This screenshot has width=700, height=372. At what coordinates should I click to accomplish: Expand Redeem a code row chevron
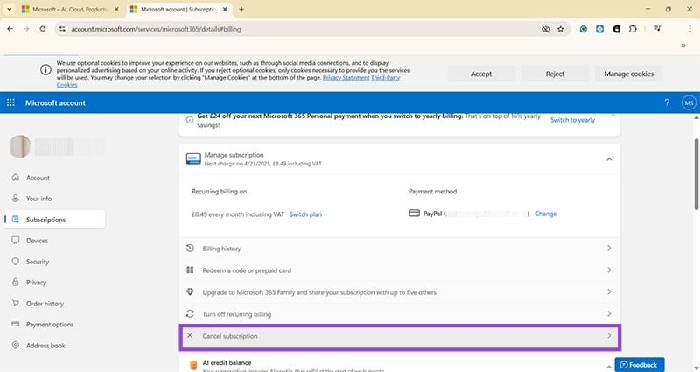click(609, 270)
